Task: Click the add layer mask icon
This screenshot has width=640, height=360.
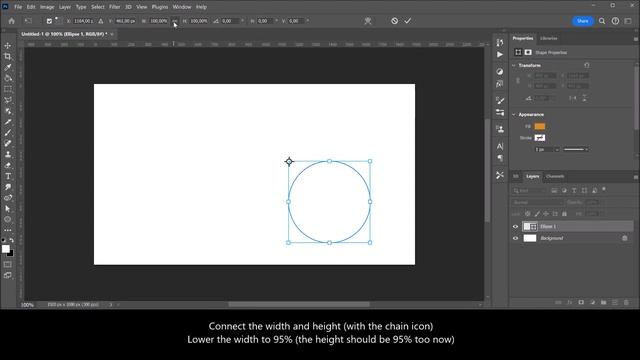Action: (x=581, y=302)
